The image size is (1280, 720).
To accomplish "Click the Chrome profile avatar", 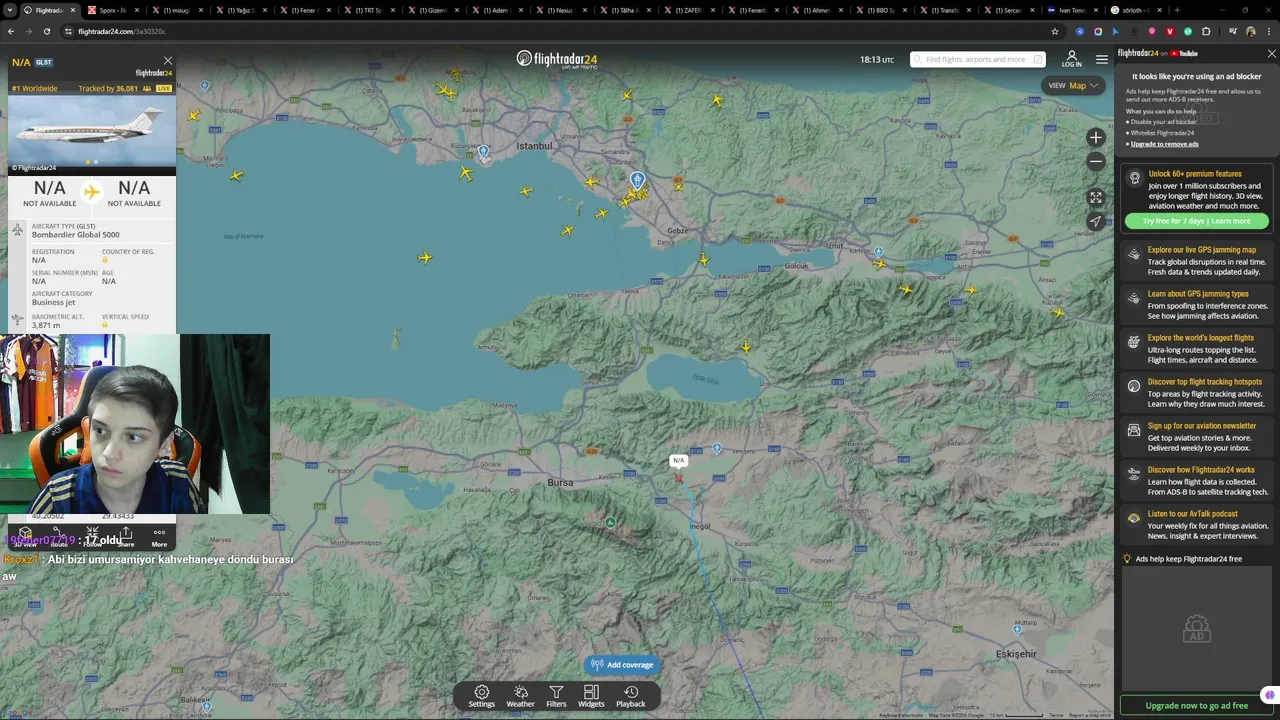I will (x=1251, y=31).
